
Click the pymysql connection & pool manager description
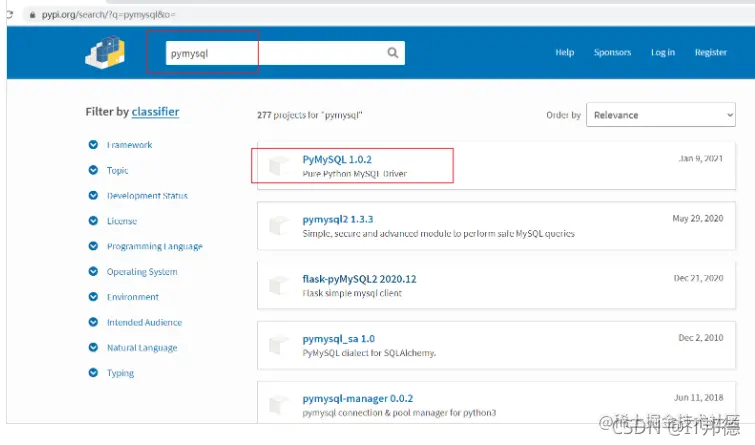click(x=399, y=413)
